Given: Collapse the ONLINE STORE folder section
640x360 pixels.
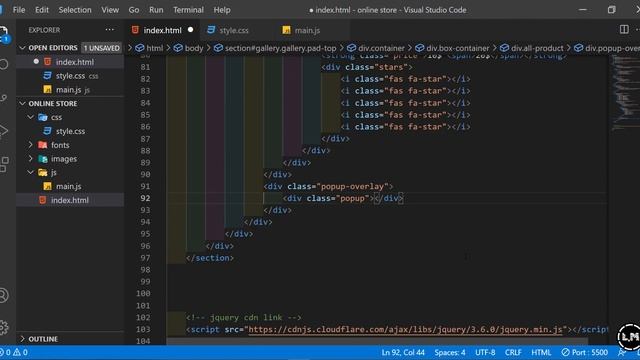Looking at the screenshot, I should pos(22,104).
